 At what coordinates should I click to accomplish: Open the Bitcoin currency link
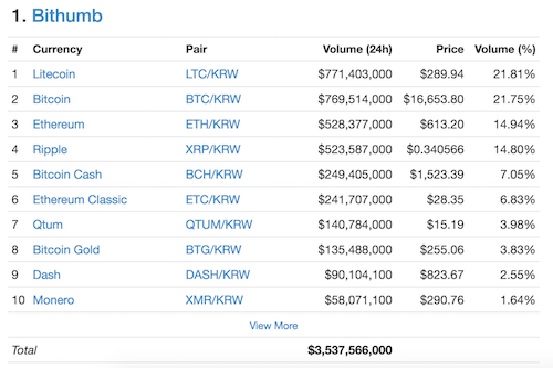coord(51,99)
